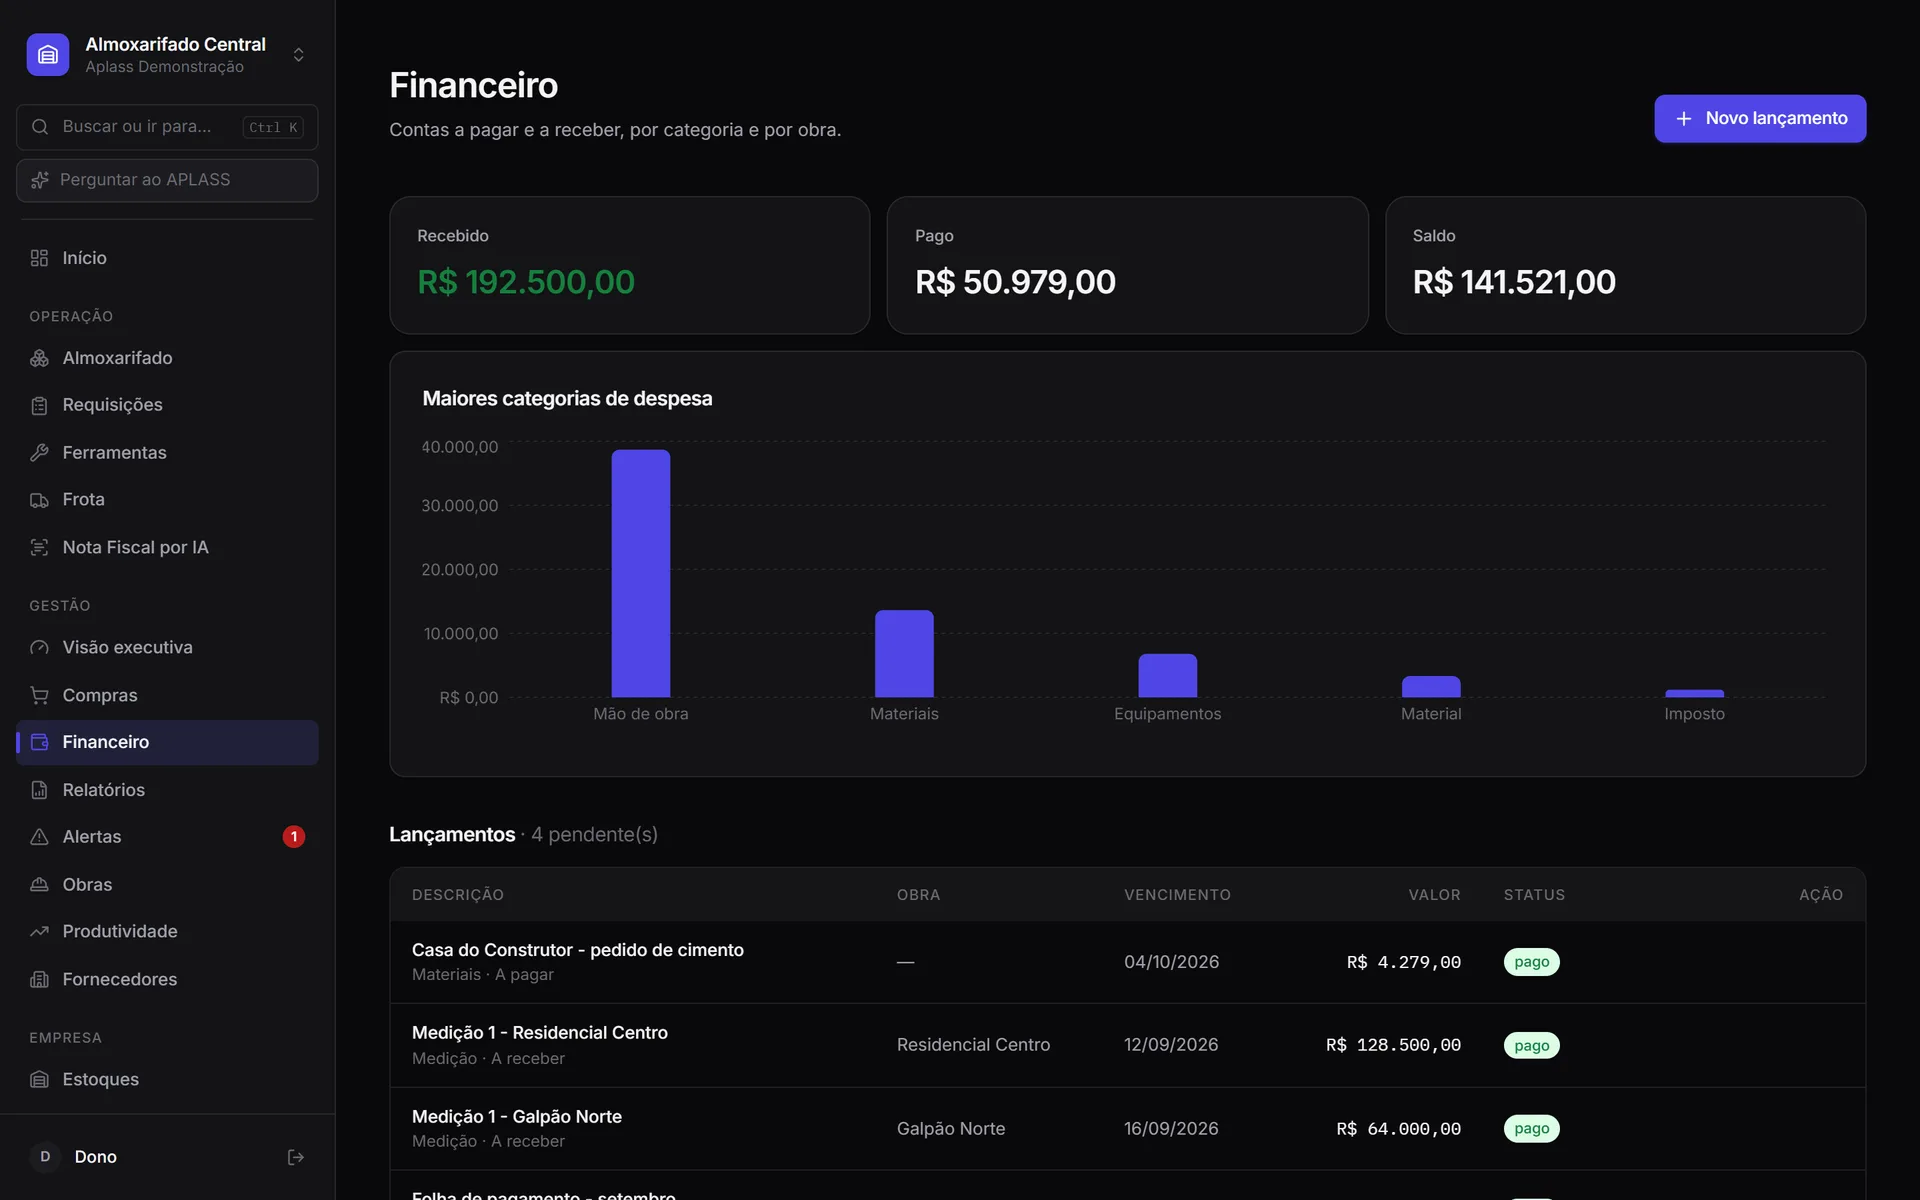Click the Requisições clipboard icon
Image resolution: width=1920 pixels, height=1200 pixels.
coord(39,405)
